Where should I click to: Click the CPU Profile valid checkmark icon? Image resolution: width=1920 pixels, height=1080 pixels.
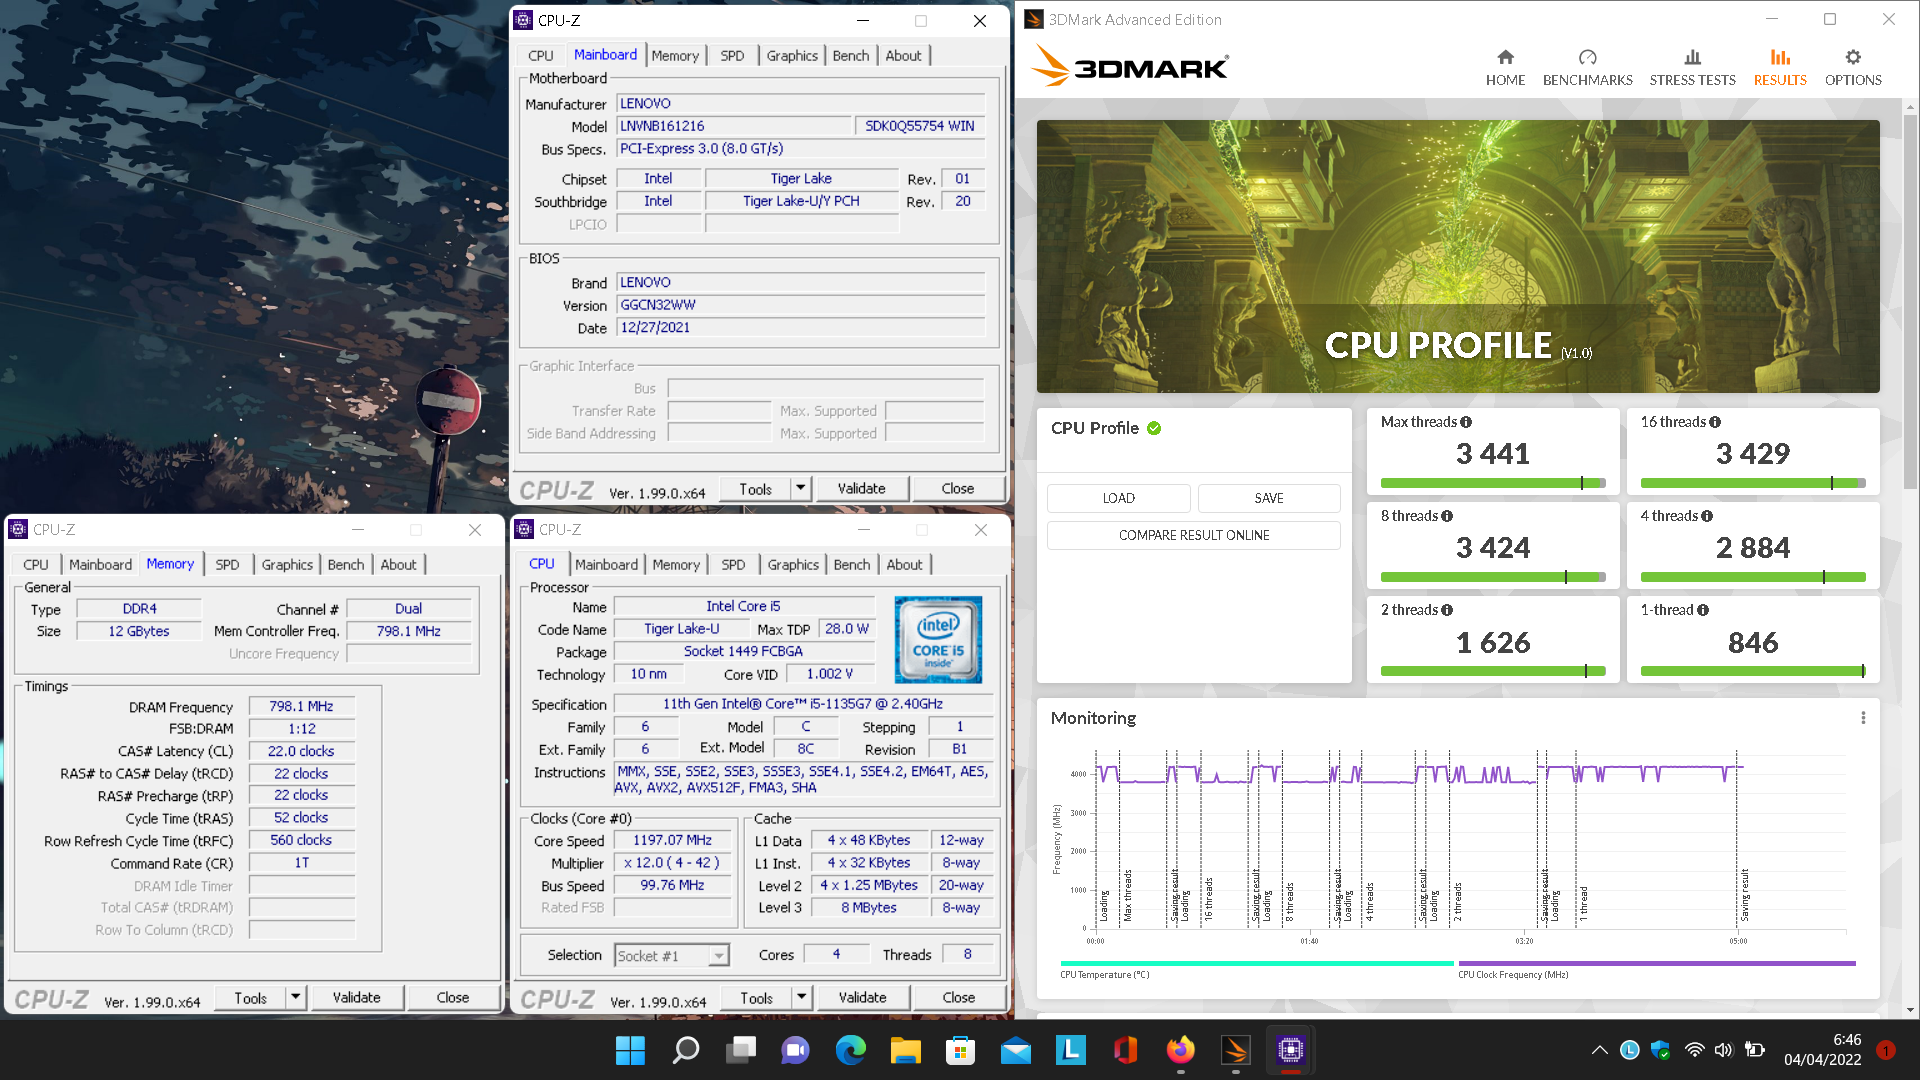pos(1154,428)
